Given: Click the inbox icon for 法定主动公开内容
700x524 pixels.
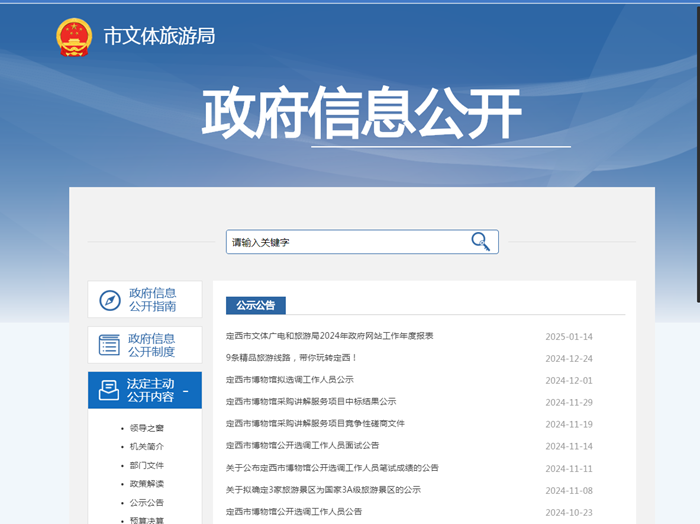Looking at the screenshot, I should click(x=109, y=390).
